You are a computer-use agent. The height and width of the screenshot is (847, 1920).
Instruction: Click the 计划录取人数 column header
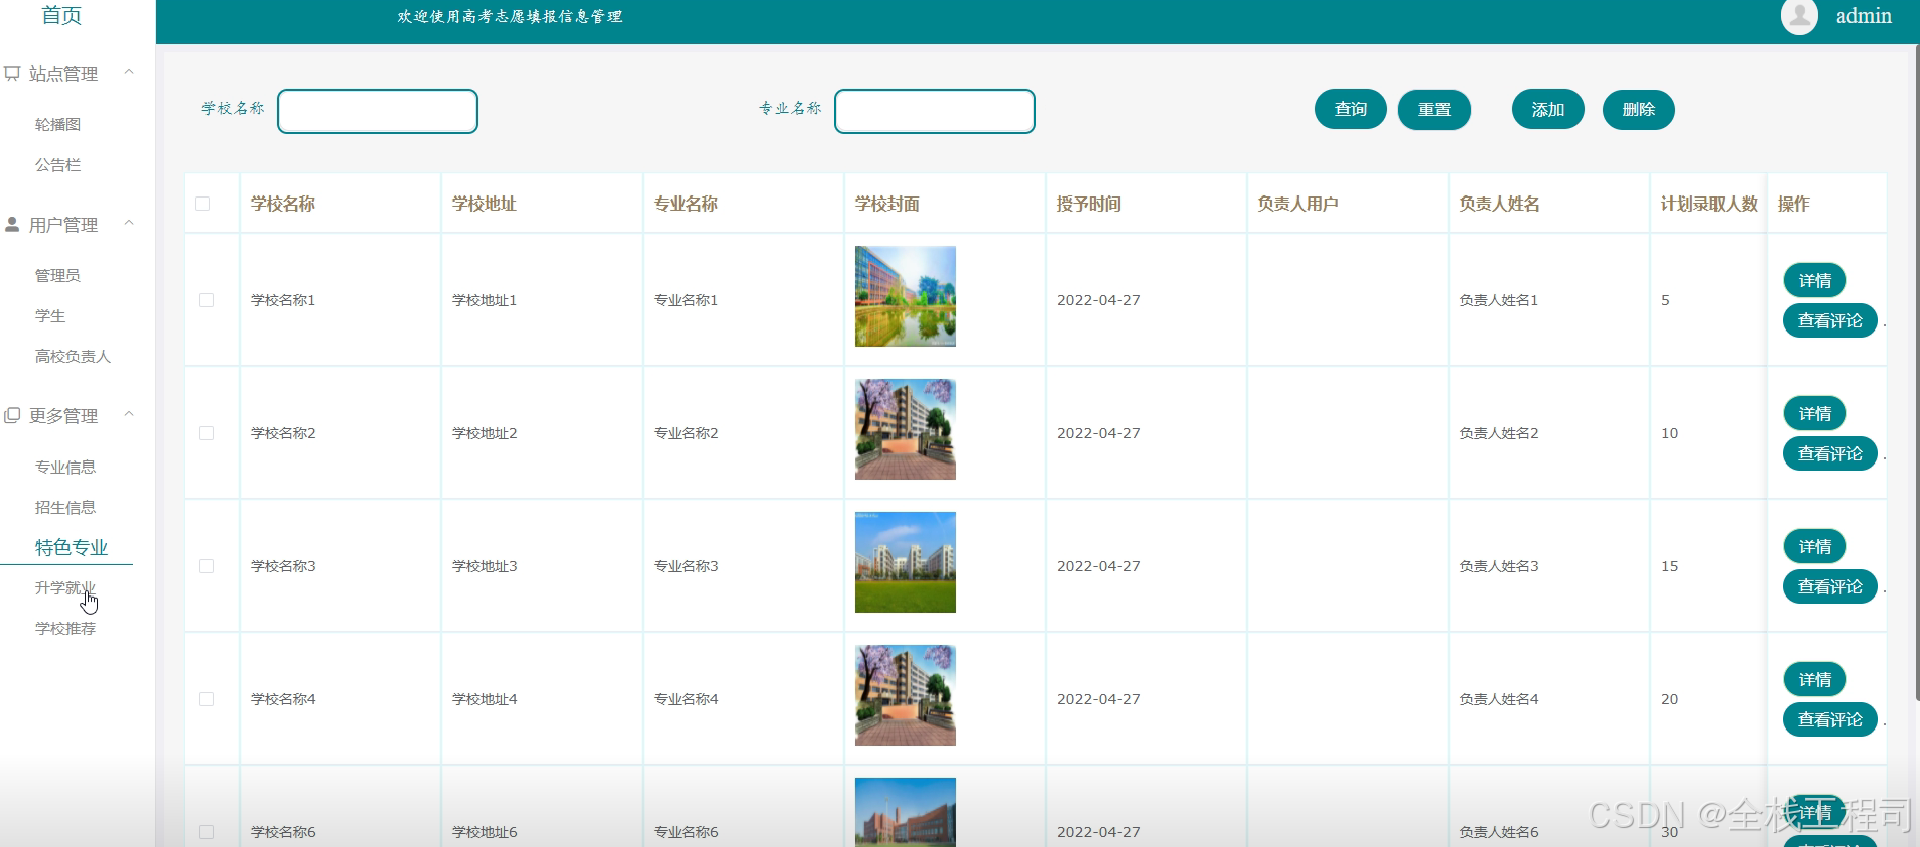1709,204
